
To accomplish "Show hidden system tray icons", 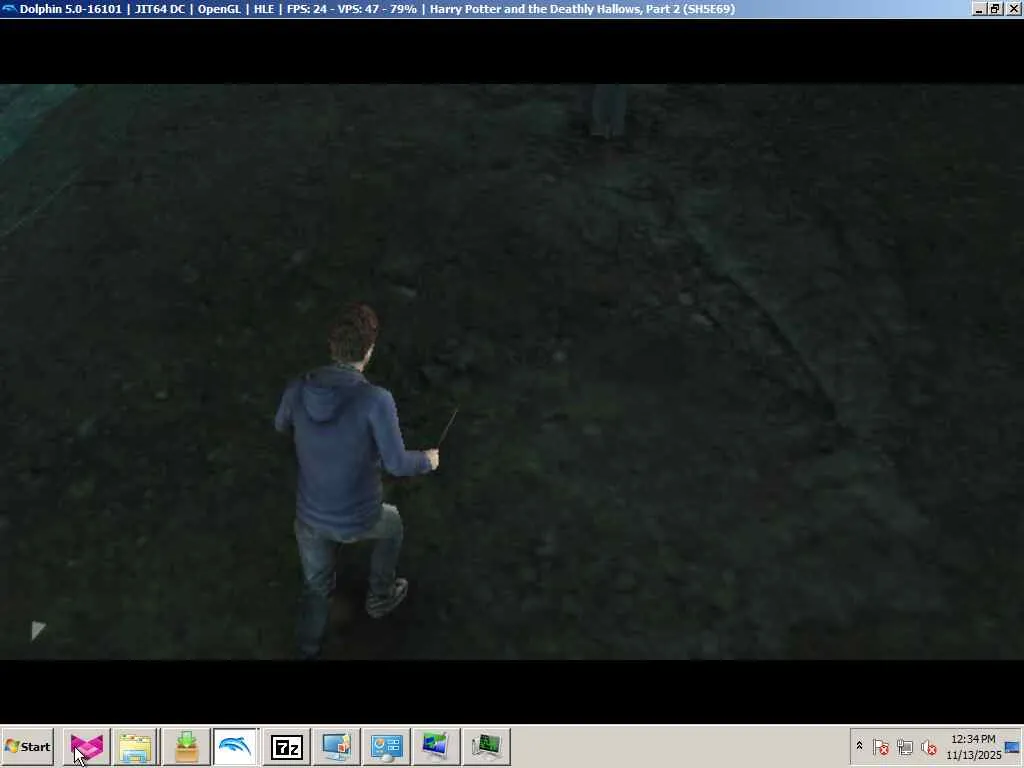I will pos(859,746).
